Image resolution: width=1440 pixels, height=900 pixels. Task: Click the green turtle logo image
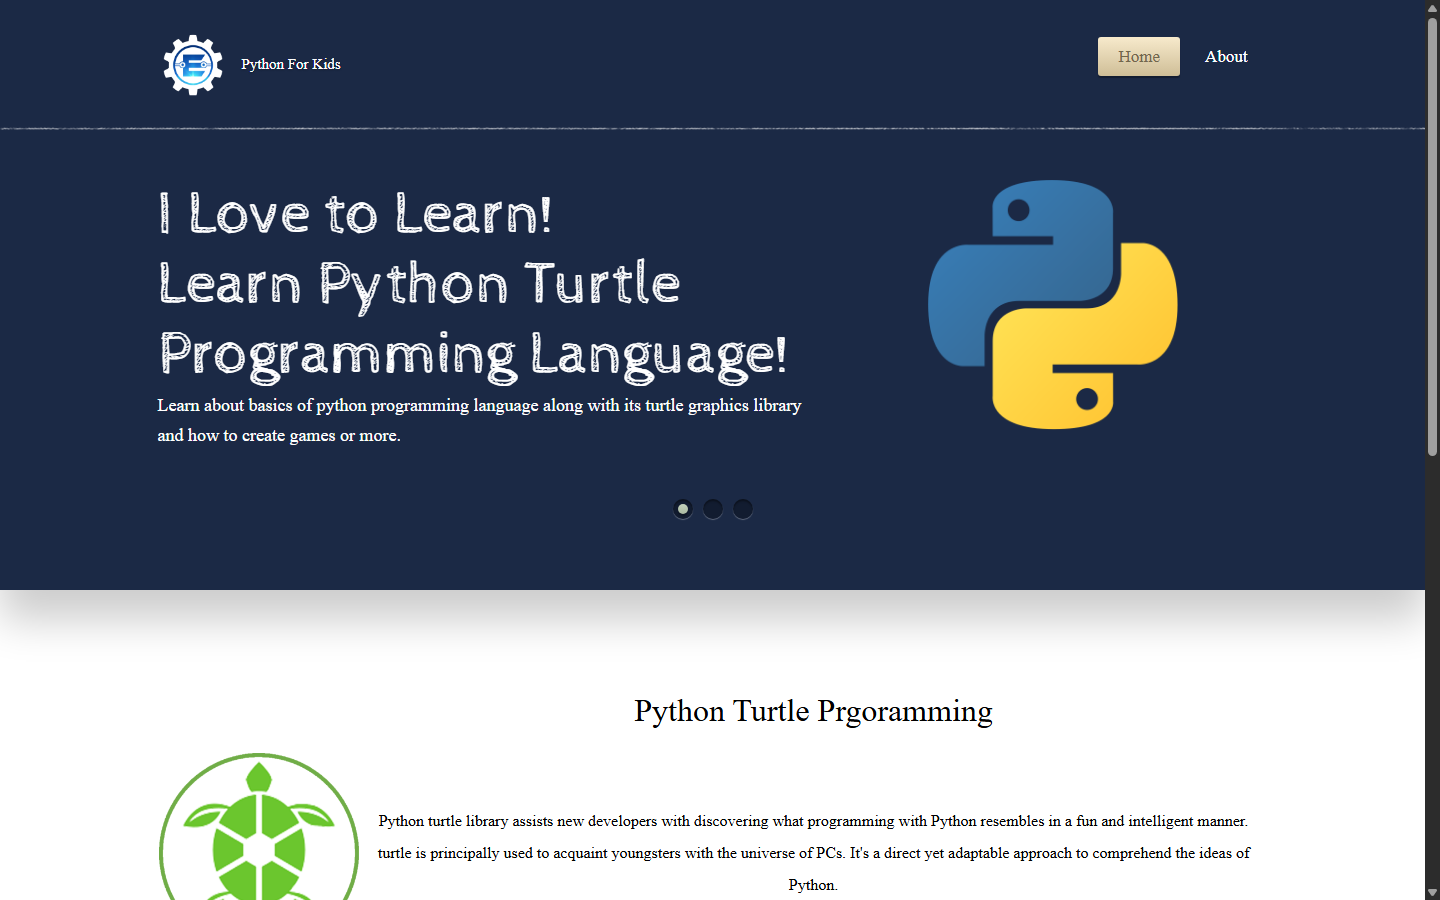pos(259,827)
